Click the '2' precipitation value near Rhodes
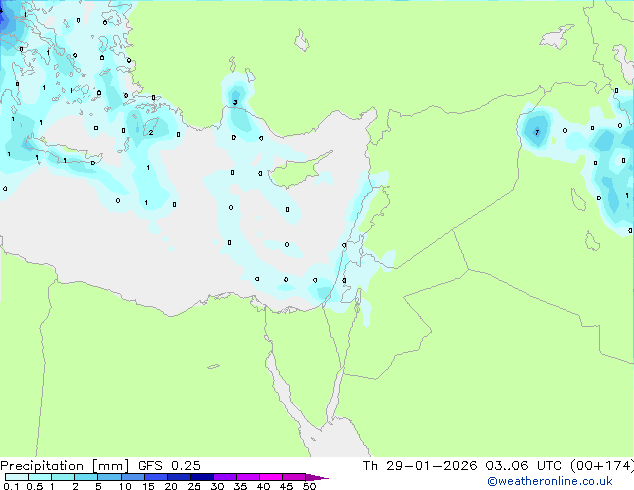Image resolution: width=634 pixels, height=490 pixels. (x=151, y=133)
